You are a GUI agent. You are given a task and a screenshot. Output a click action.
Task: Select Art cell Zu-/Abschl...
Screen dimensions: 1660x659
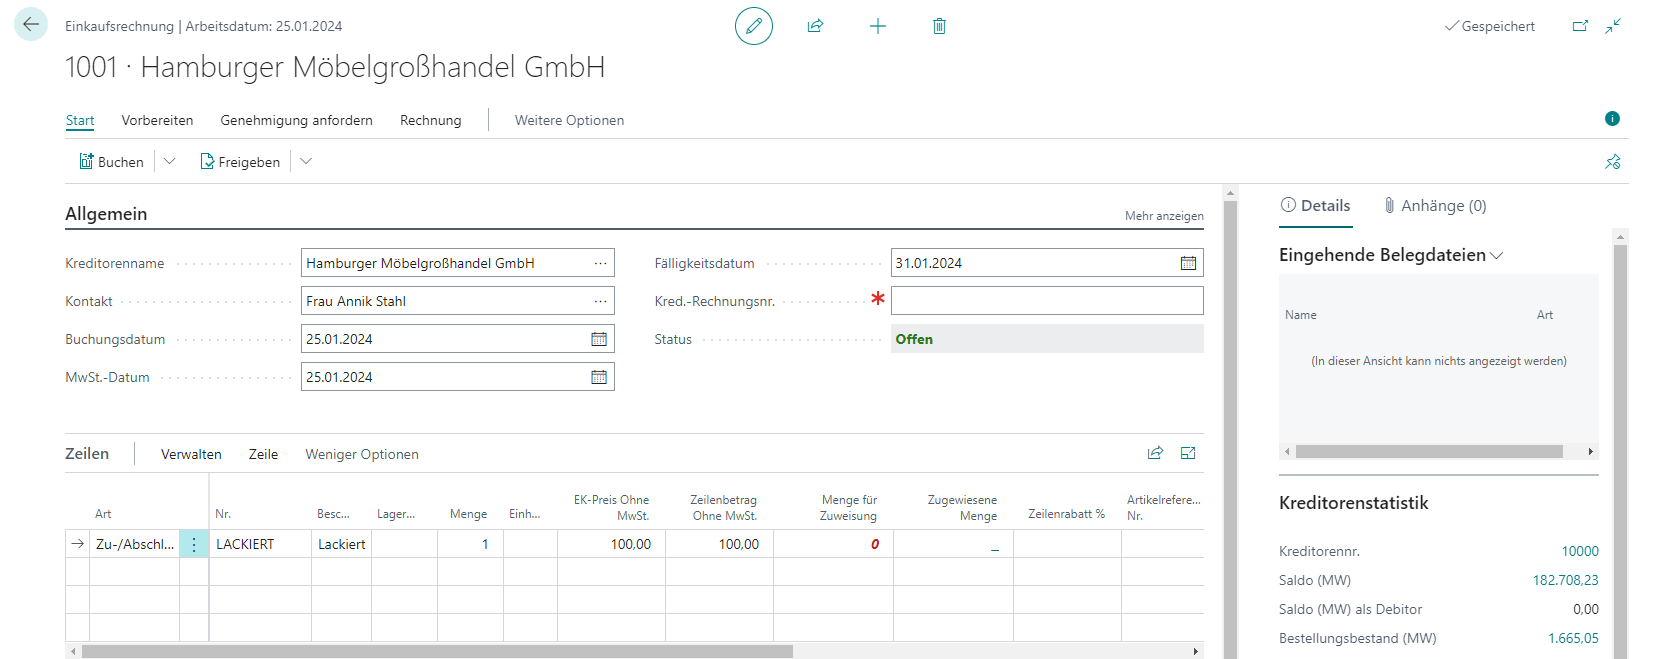[135, 544]
